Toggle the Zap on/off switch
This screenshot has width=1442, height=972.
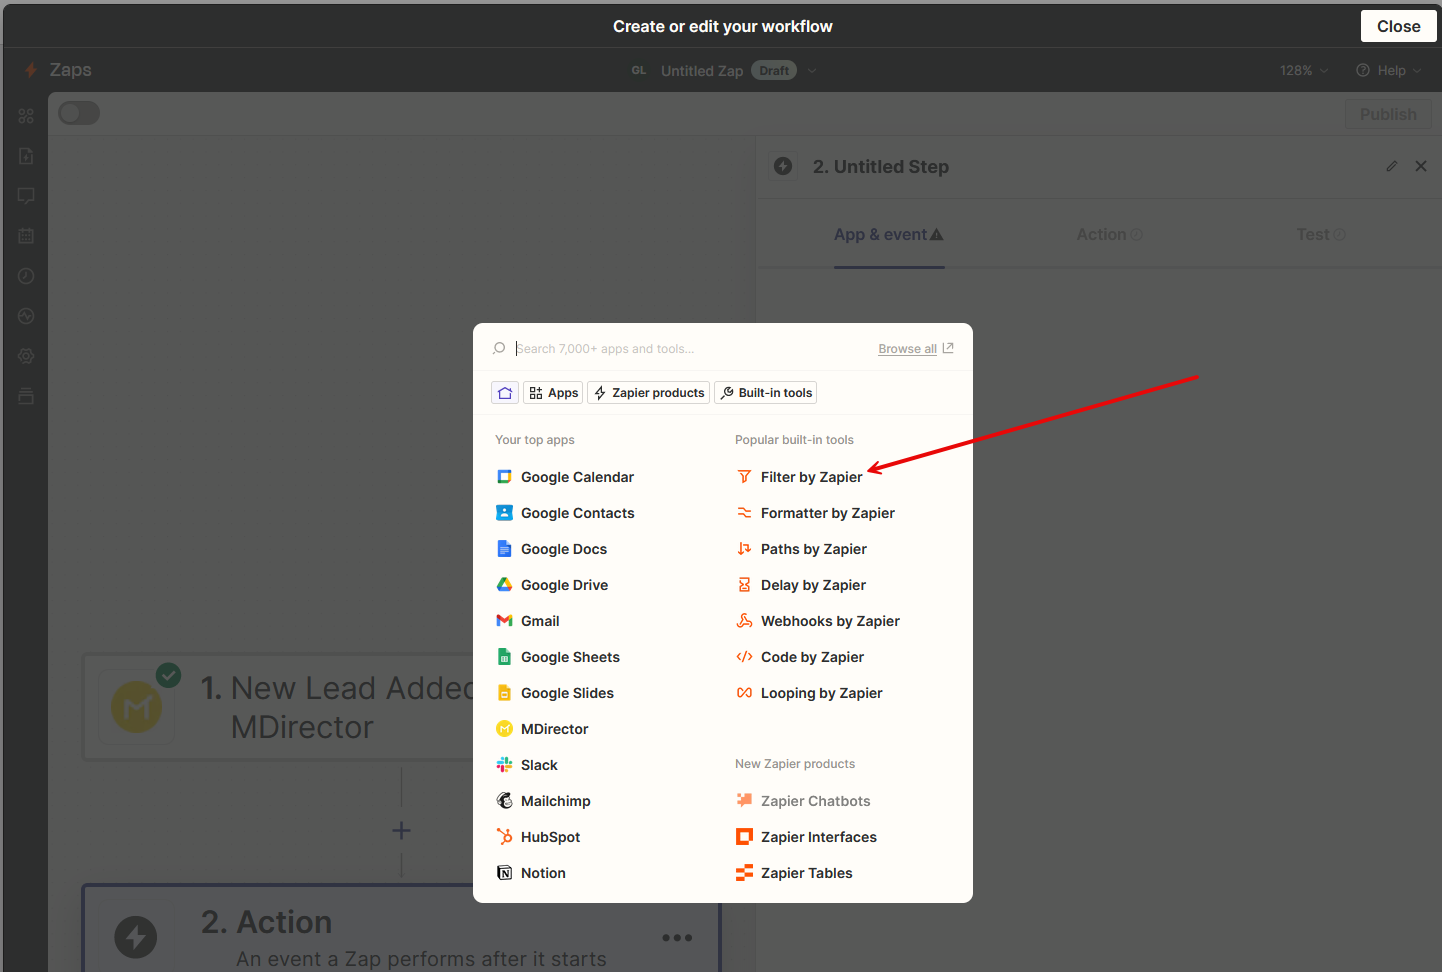[x=79, y=113]
